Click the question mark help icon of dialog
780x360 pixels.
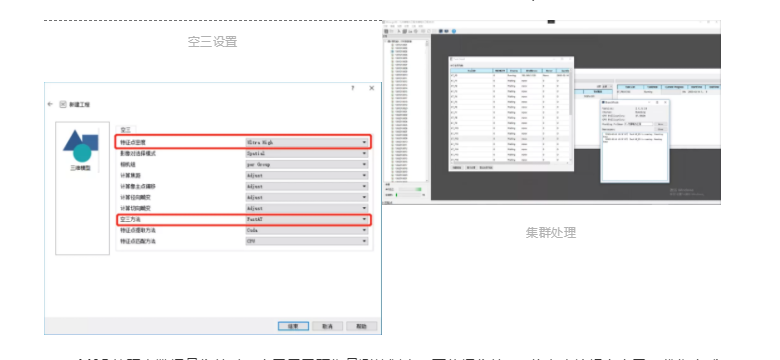coord(353,88)
